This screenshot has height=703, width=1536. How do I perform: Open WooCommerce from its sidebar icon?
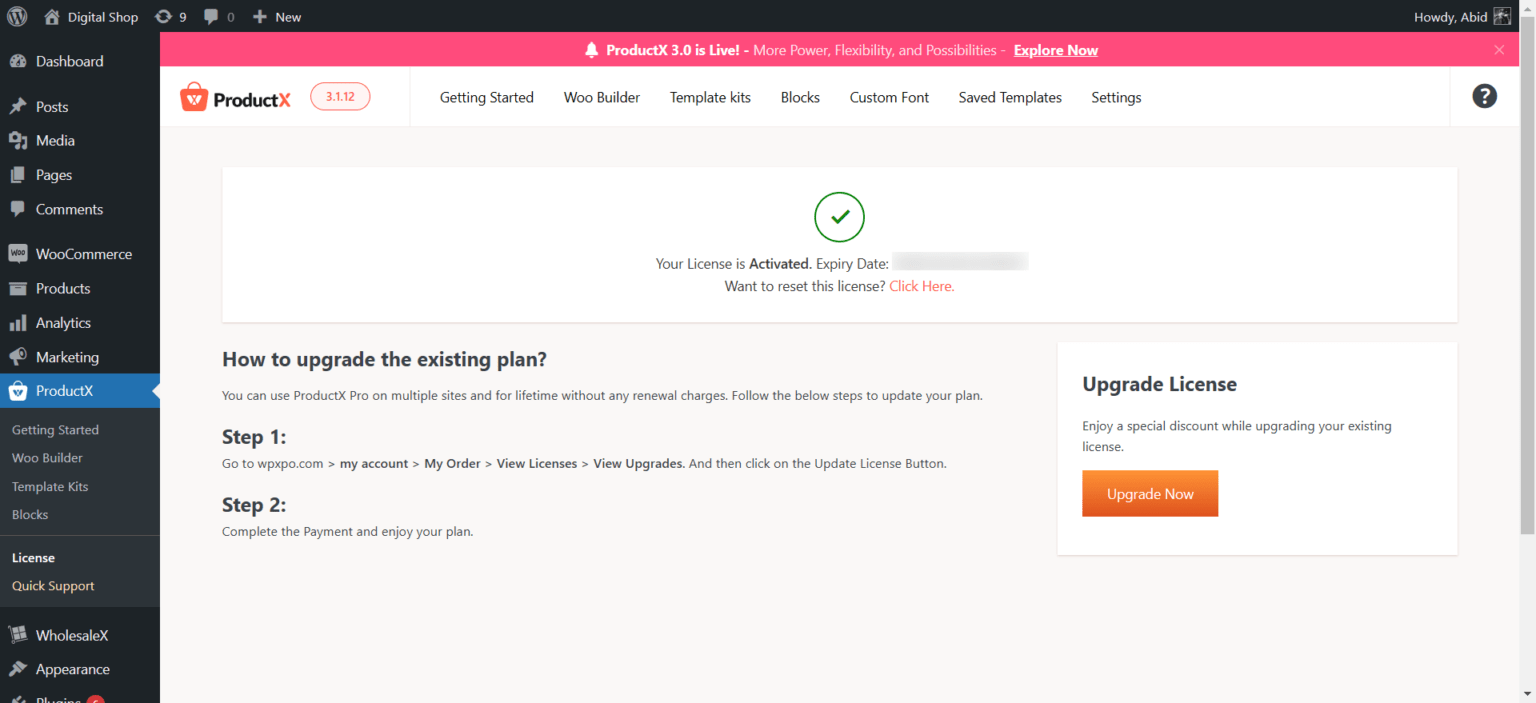pos(20,253)
